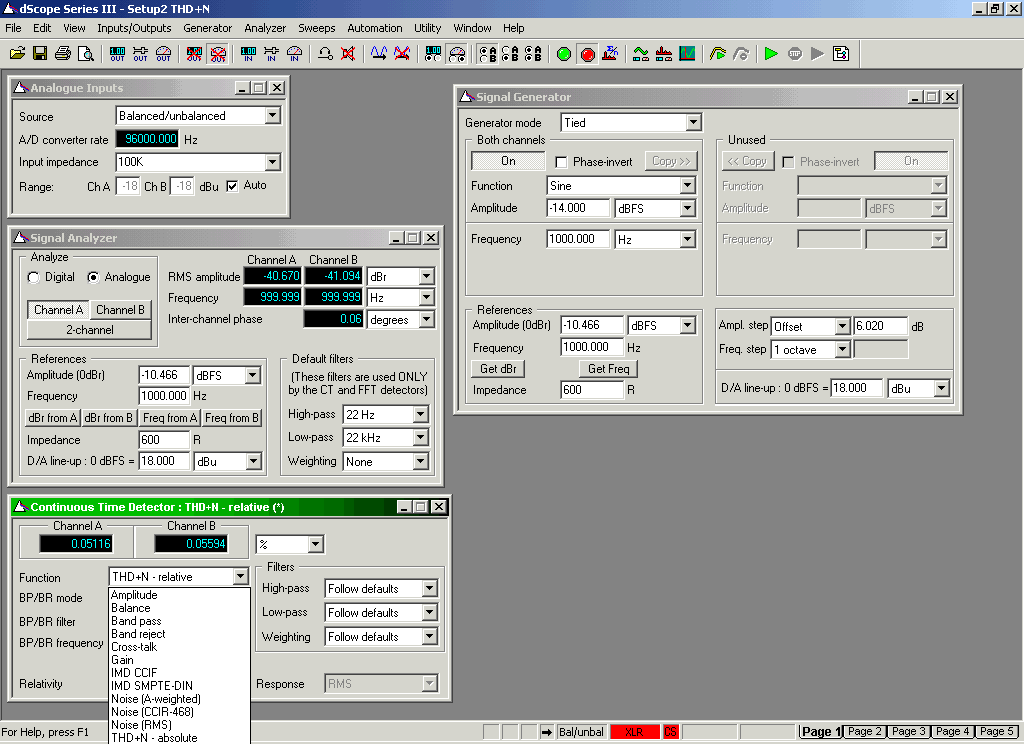Open the Generator mode dropdown
The image size is (1024, 744).
click(x=693, y=123)
